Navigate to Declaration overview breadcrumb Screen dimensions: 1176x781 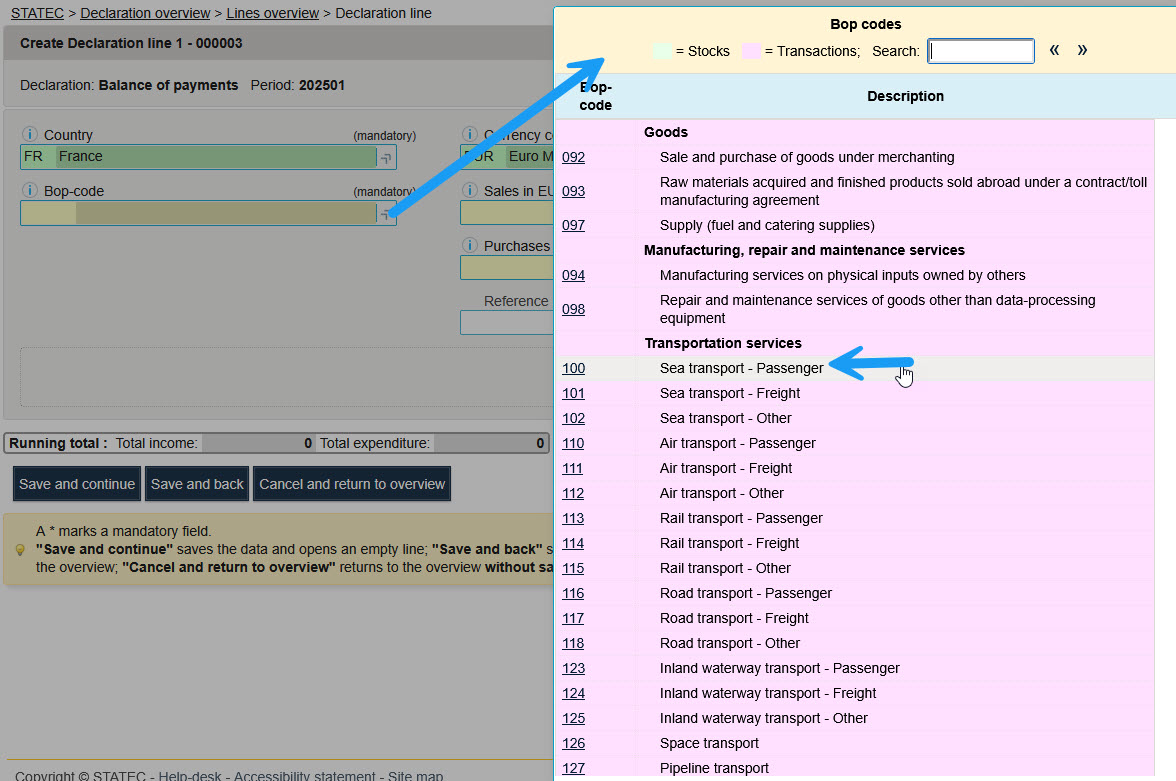click(x=145, y=13)
